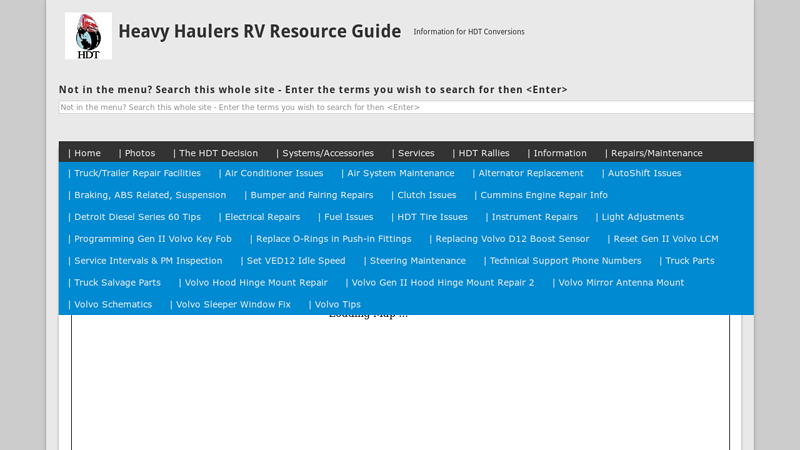800x450 pixels.
Task: Open the HDT Rallies menu item
Action: (x=482, y=153)
